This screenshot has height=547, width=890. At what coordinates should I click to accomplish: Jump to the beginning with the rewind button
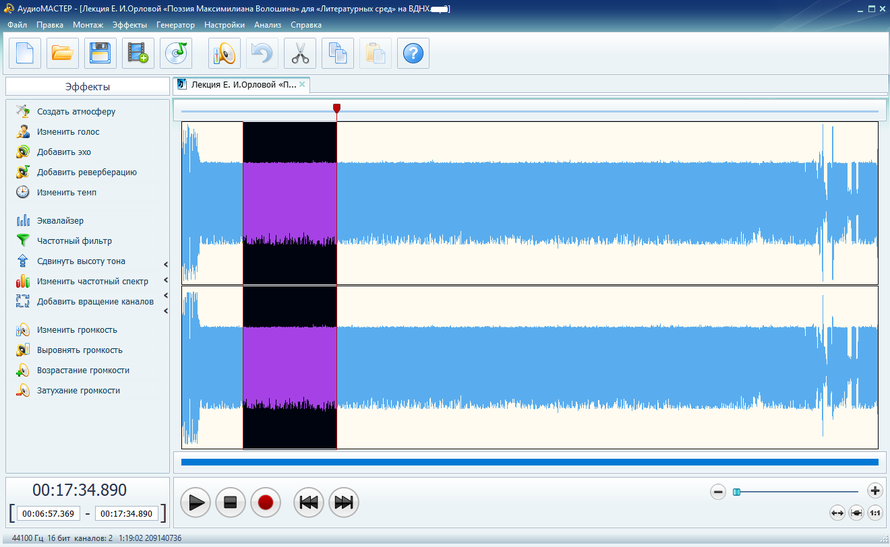(309, 502)
